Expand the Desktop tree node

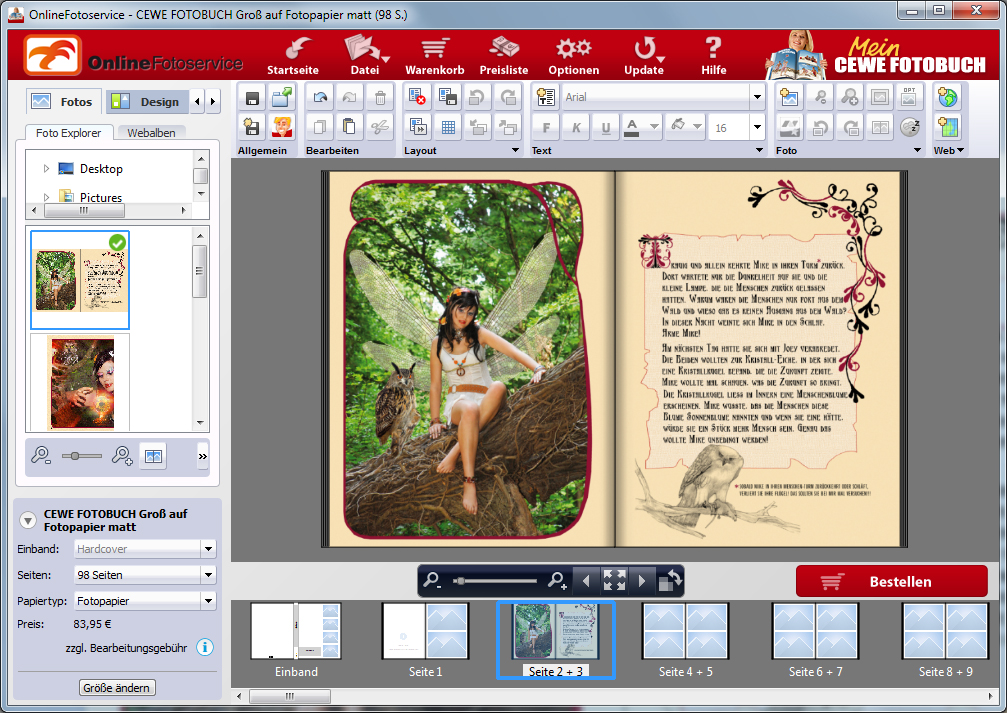pyautogui.click(x=46, y=169)
